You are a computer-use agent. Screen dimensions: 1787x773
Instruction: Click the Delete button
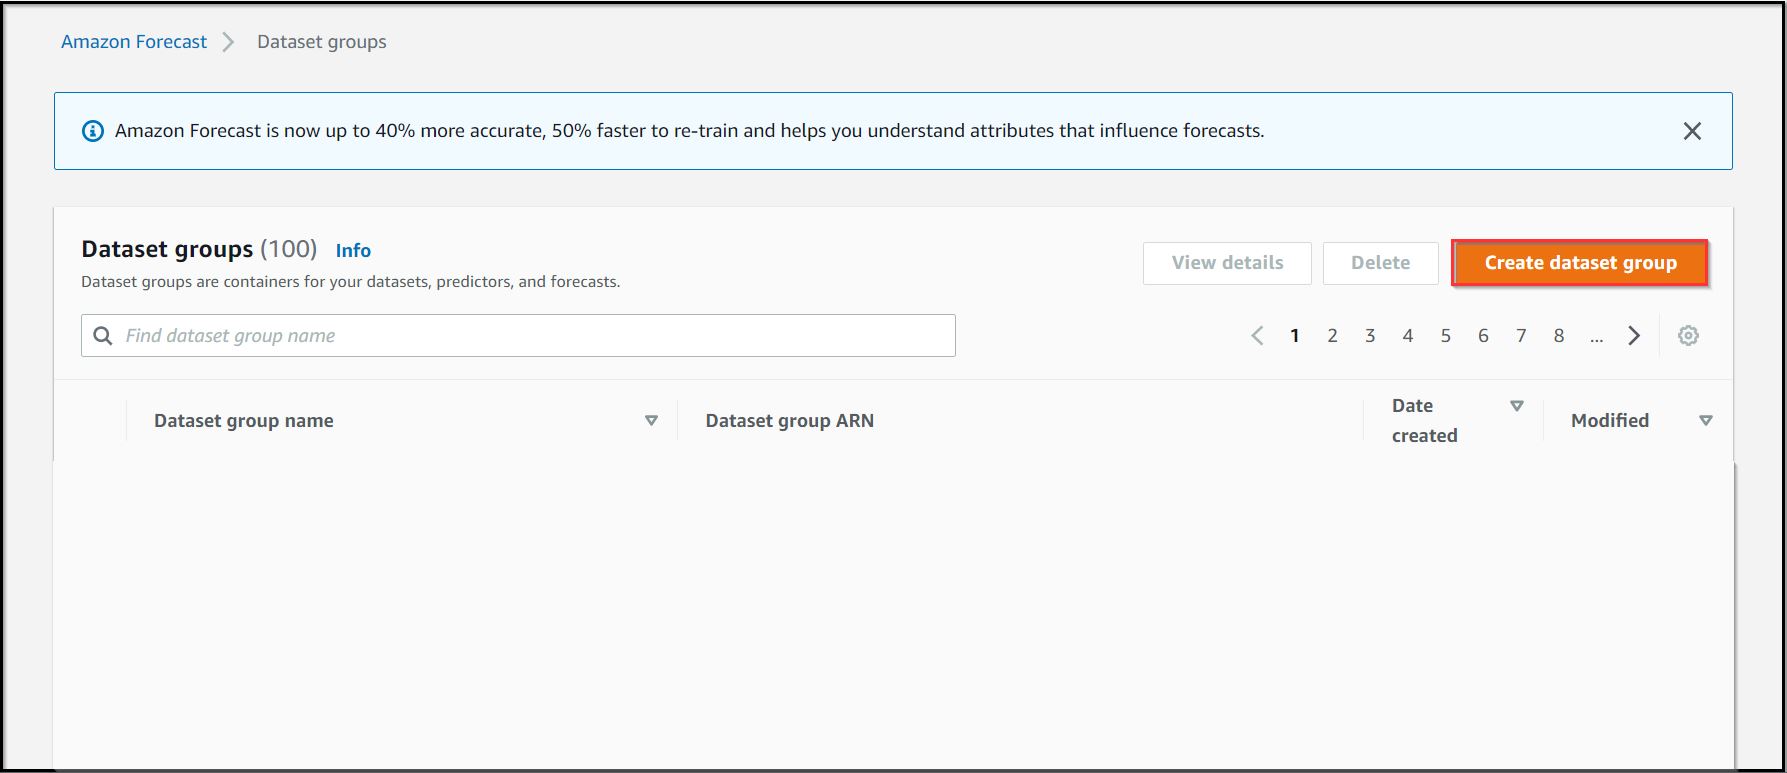coord(1380,263)
